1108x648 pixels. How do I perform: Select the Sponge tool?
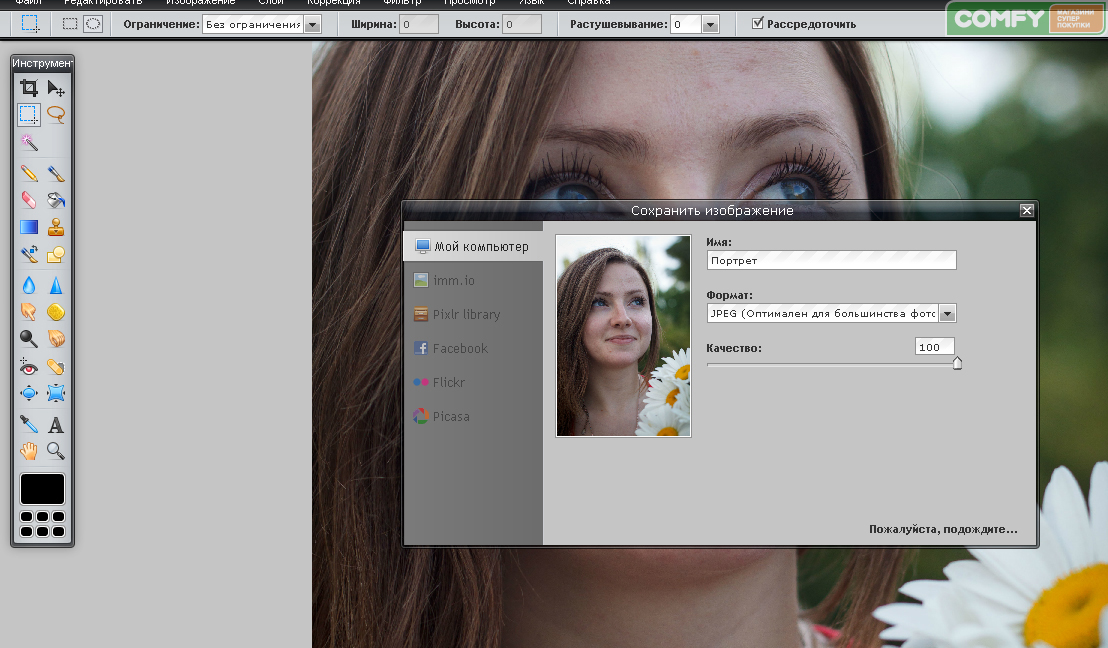tap(56, 312)
